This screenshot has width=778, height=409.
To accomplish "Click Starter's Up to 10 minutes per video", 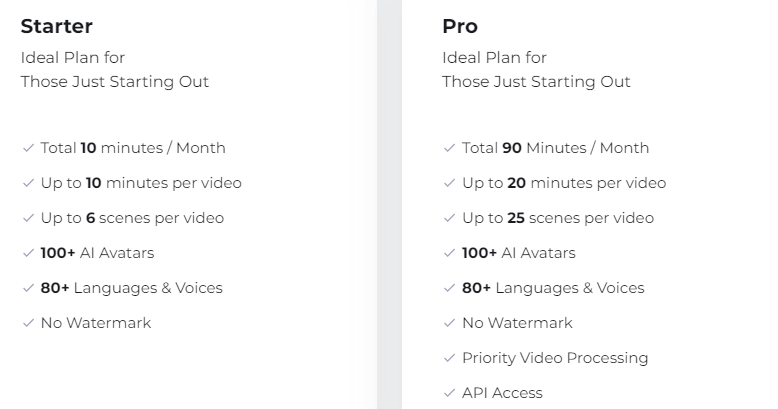I will [x=141, y=183].
